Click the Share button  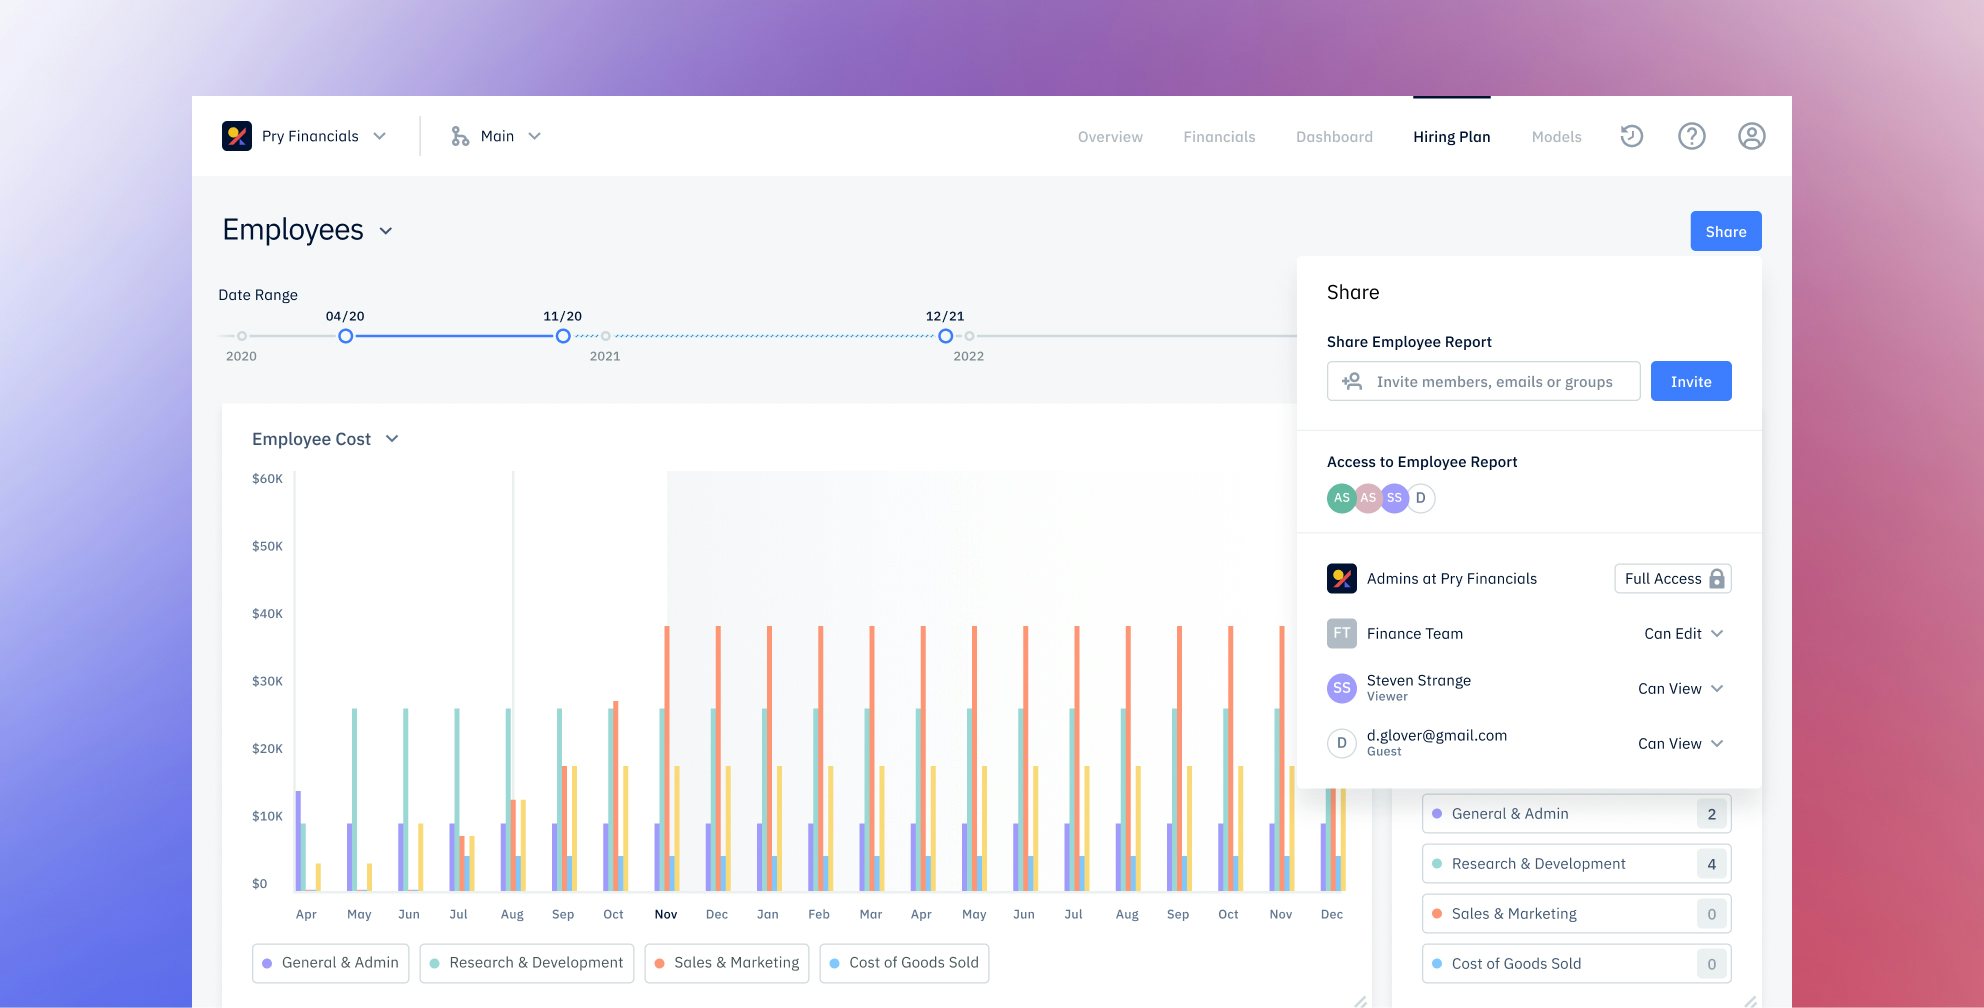[x=1725, y=231]
